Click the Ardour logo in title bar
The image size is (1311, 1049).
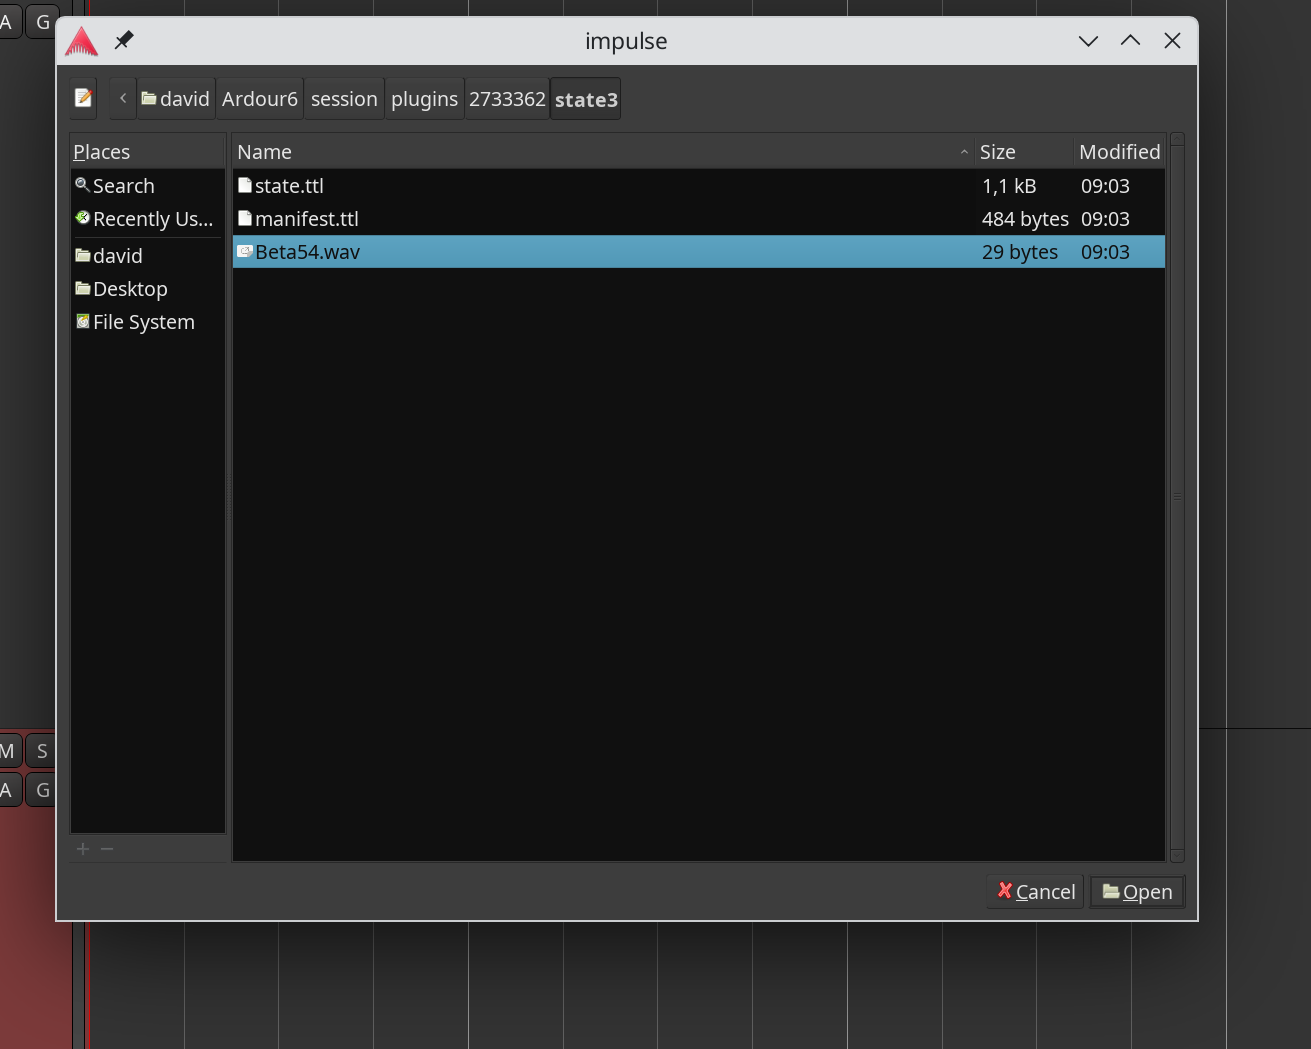82,41
